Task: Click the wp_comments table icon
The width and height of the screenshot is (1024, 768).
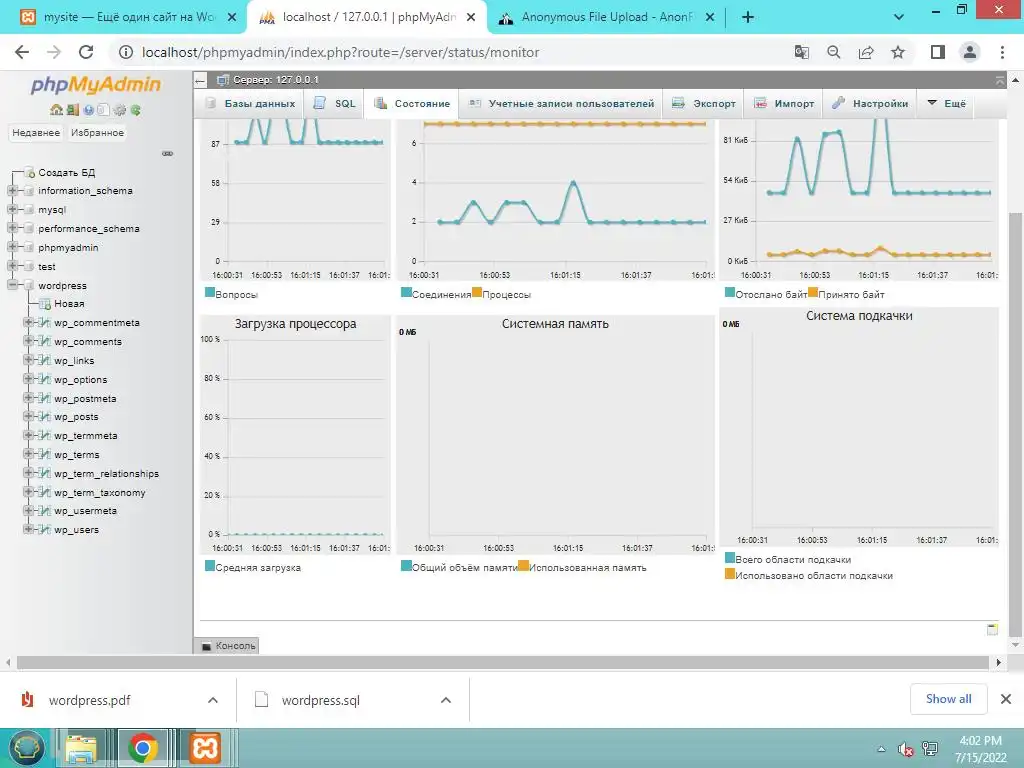Action: [x=44, y=342]
